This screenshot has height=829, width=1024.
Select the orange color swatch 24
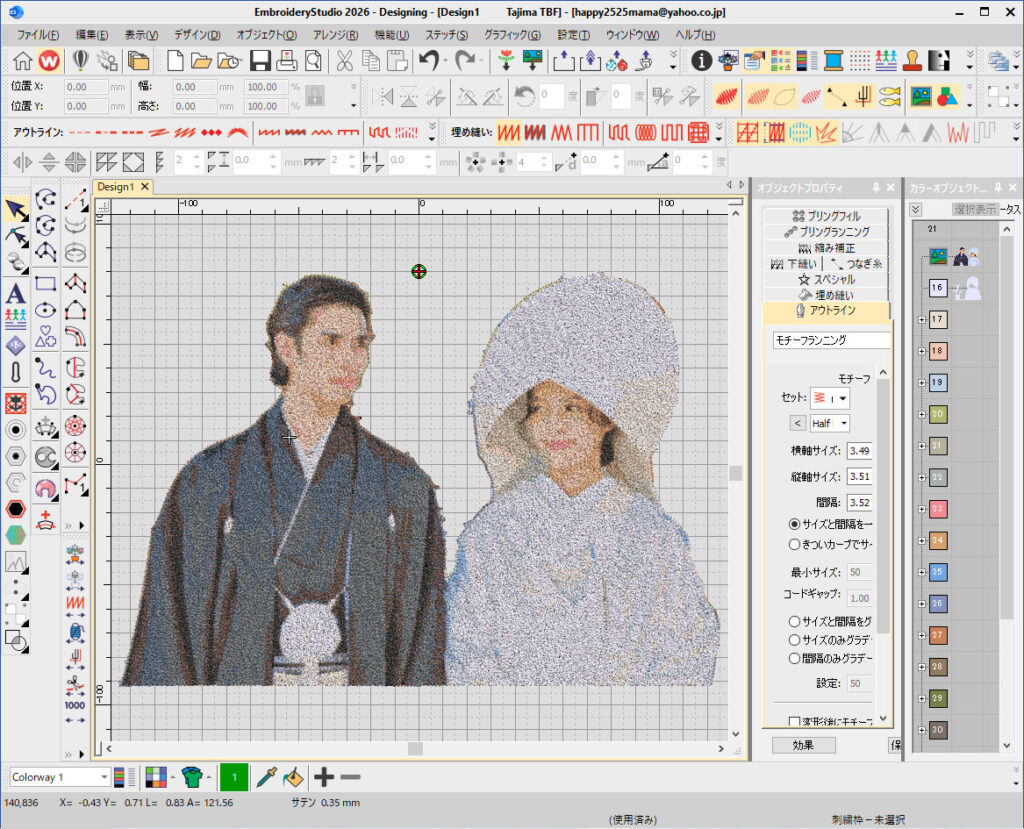937,540
